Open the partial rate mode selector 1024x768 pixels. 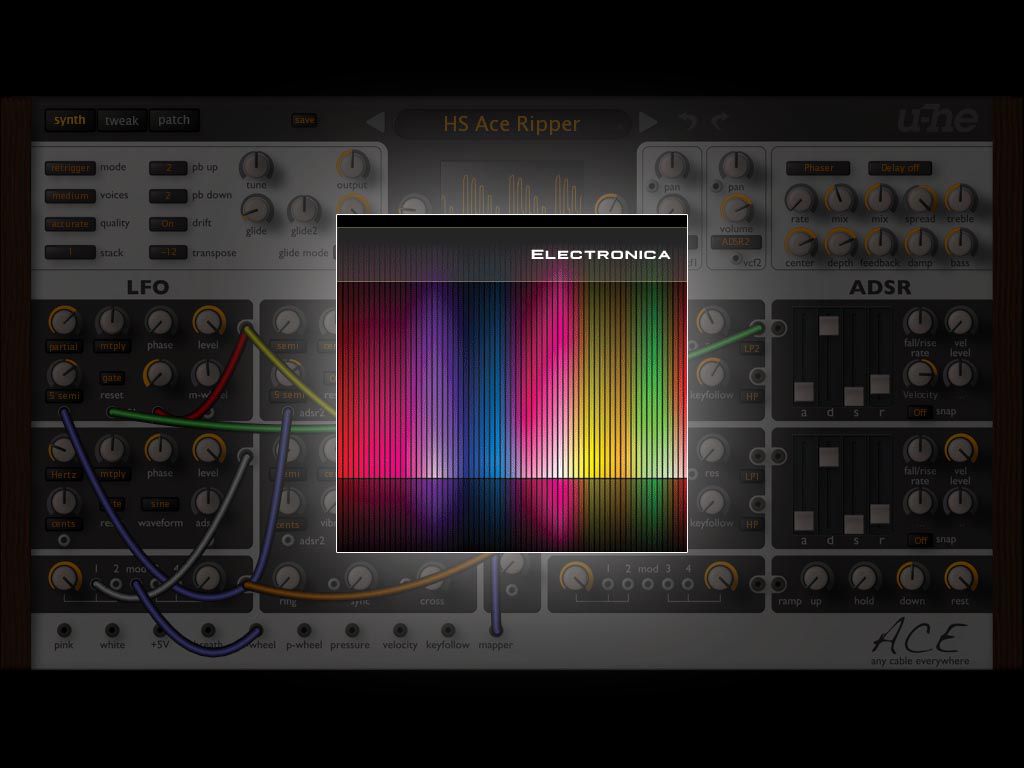(x=63, y=347)
